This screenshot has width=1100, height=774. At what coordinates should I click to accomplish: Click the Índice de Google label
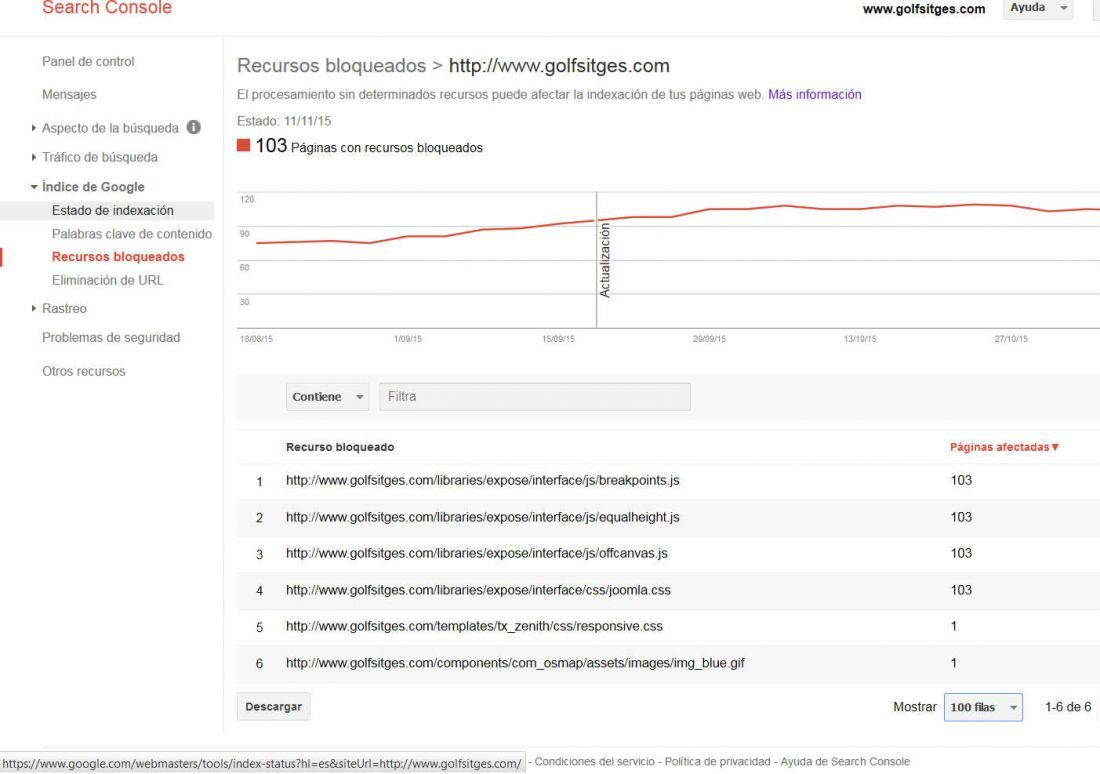[93, 187]
